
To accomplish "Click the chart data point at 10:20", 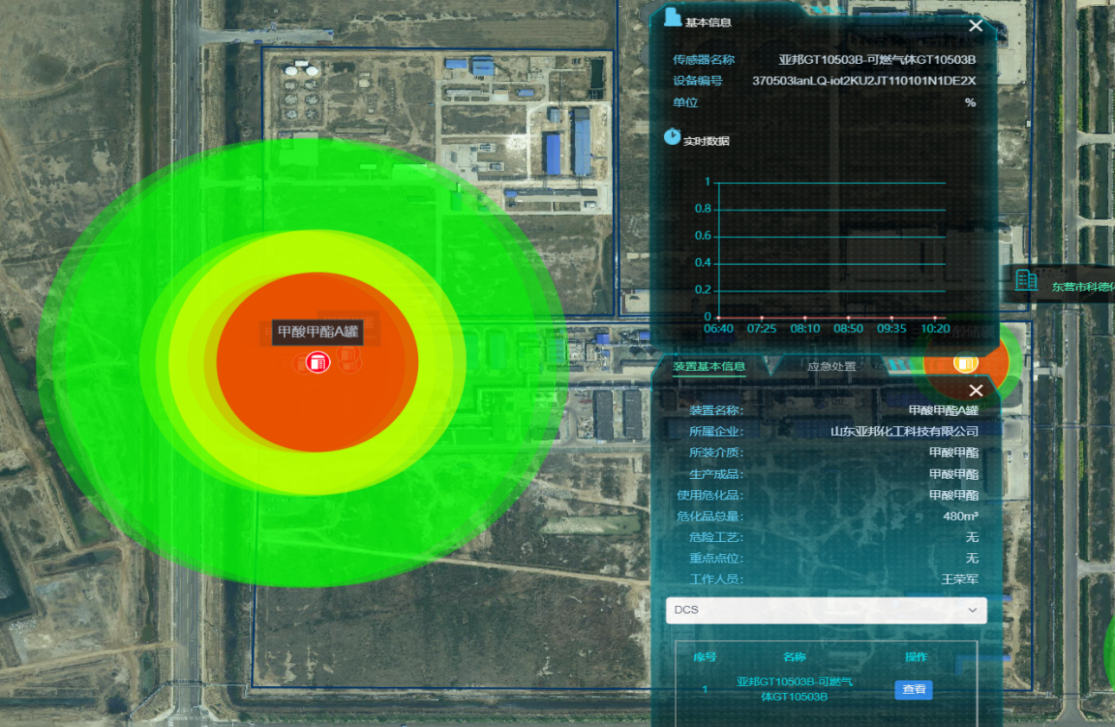I will [935, 318].
